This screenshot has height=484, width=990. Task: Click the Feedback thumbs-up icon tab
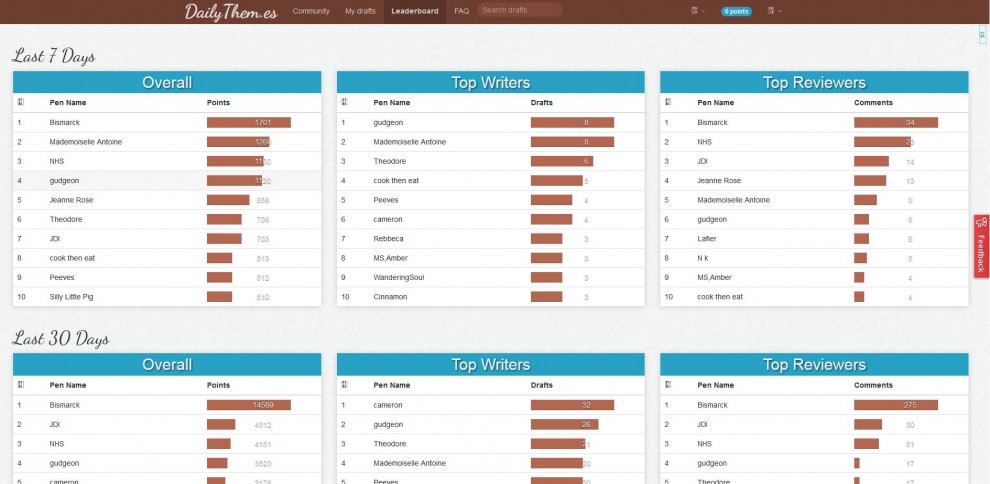(982, 246)
